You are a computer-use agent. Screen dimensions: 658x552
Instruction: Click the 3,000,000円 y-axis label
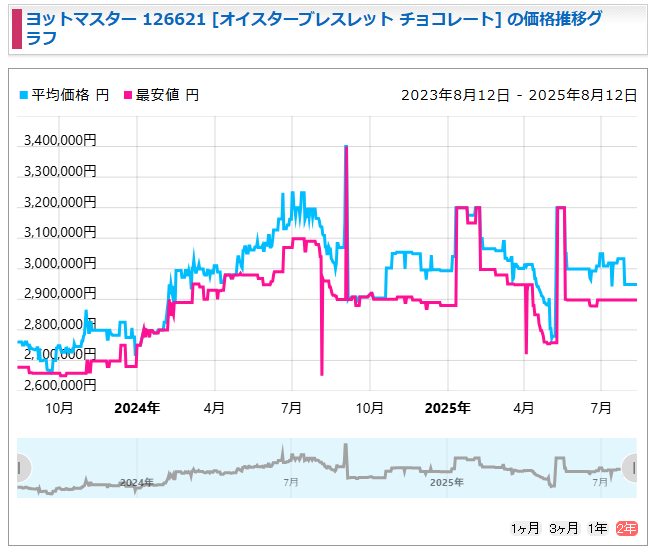tap(60, 264)
